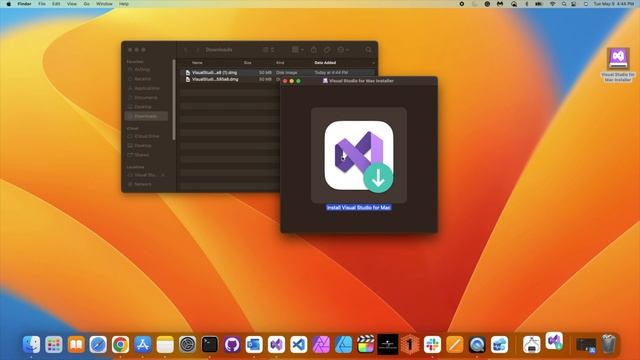Open the Go menu

(87, 4)
